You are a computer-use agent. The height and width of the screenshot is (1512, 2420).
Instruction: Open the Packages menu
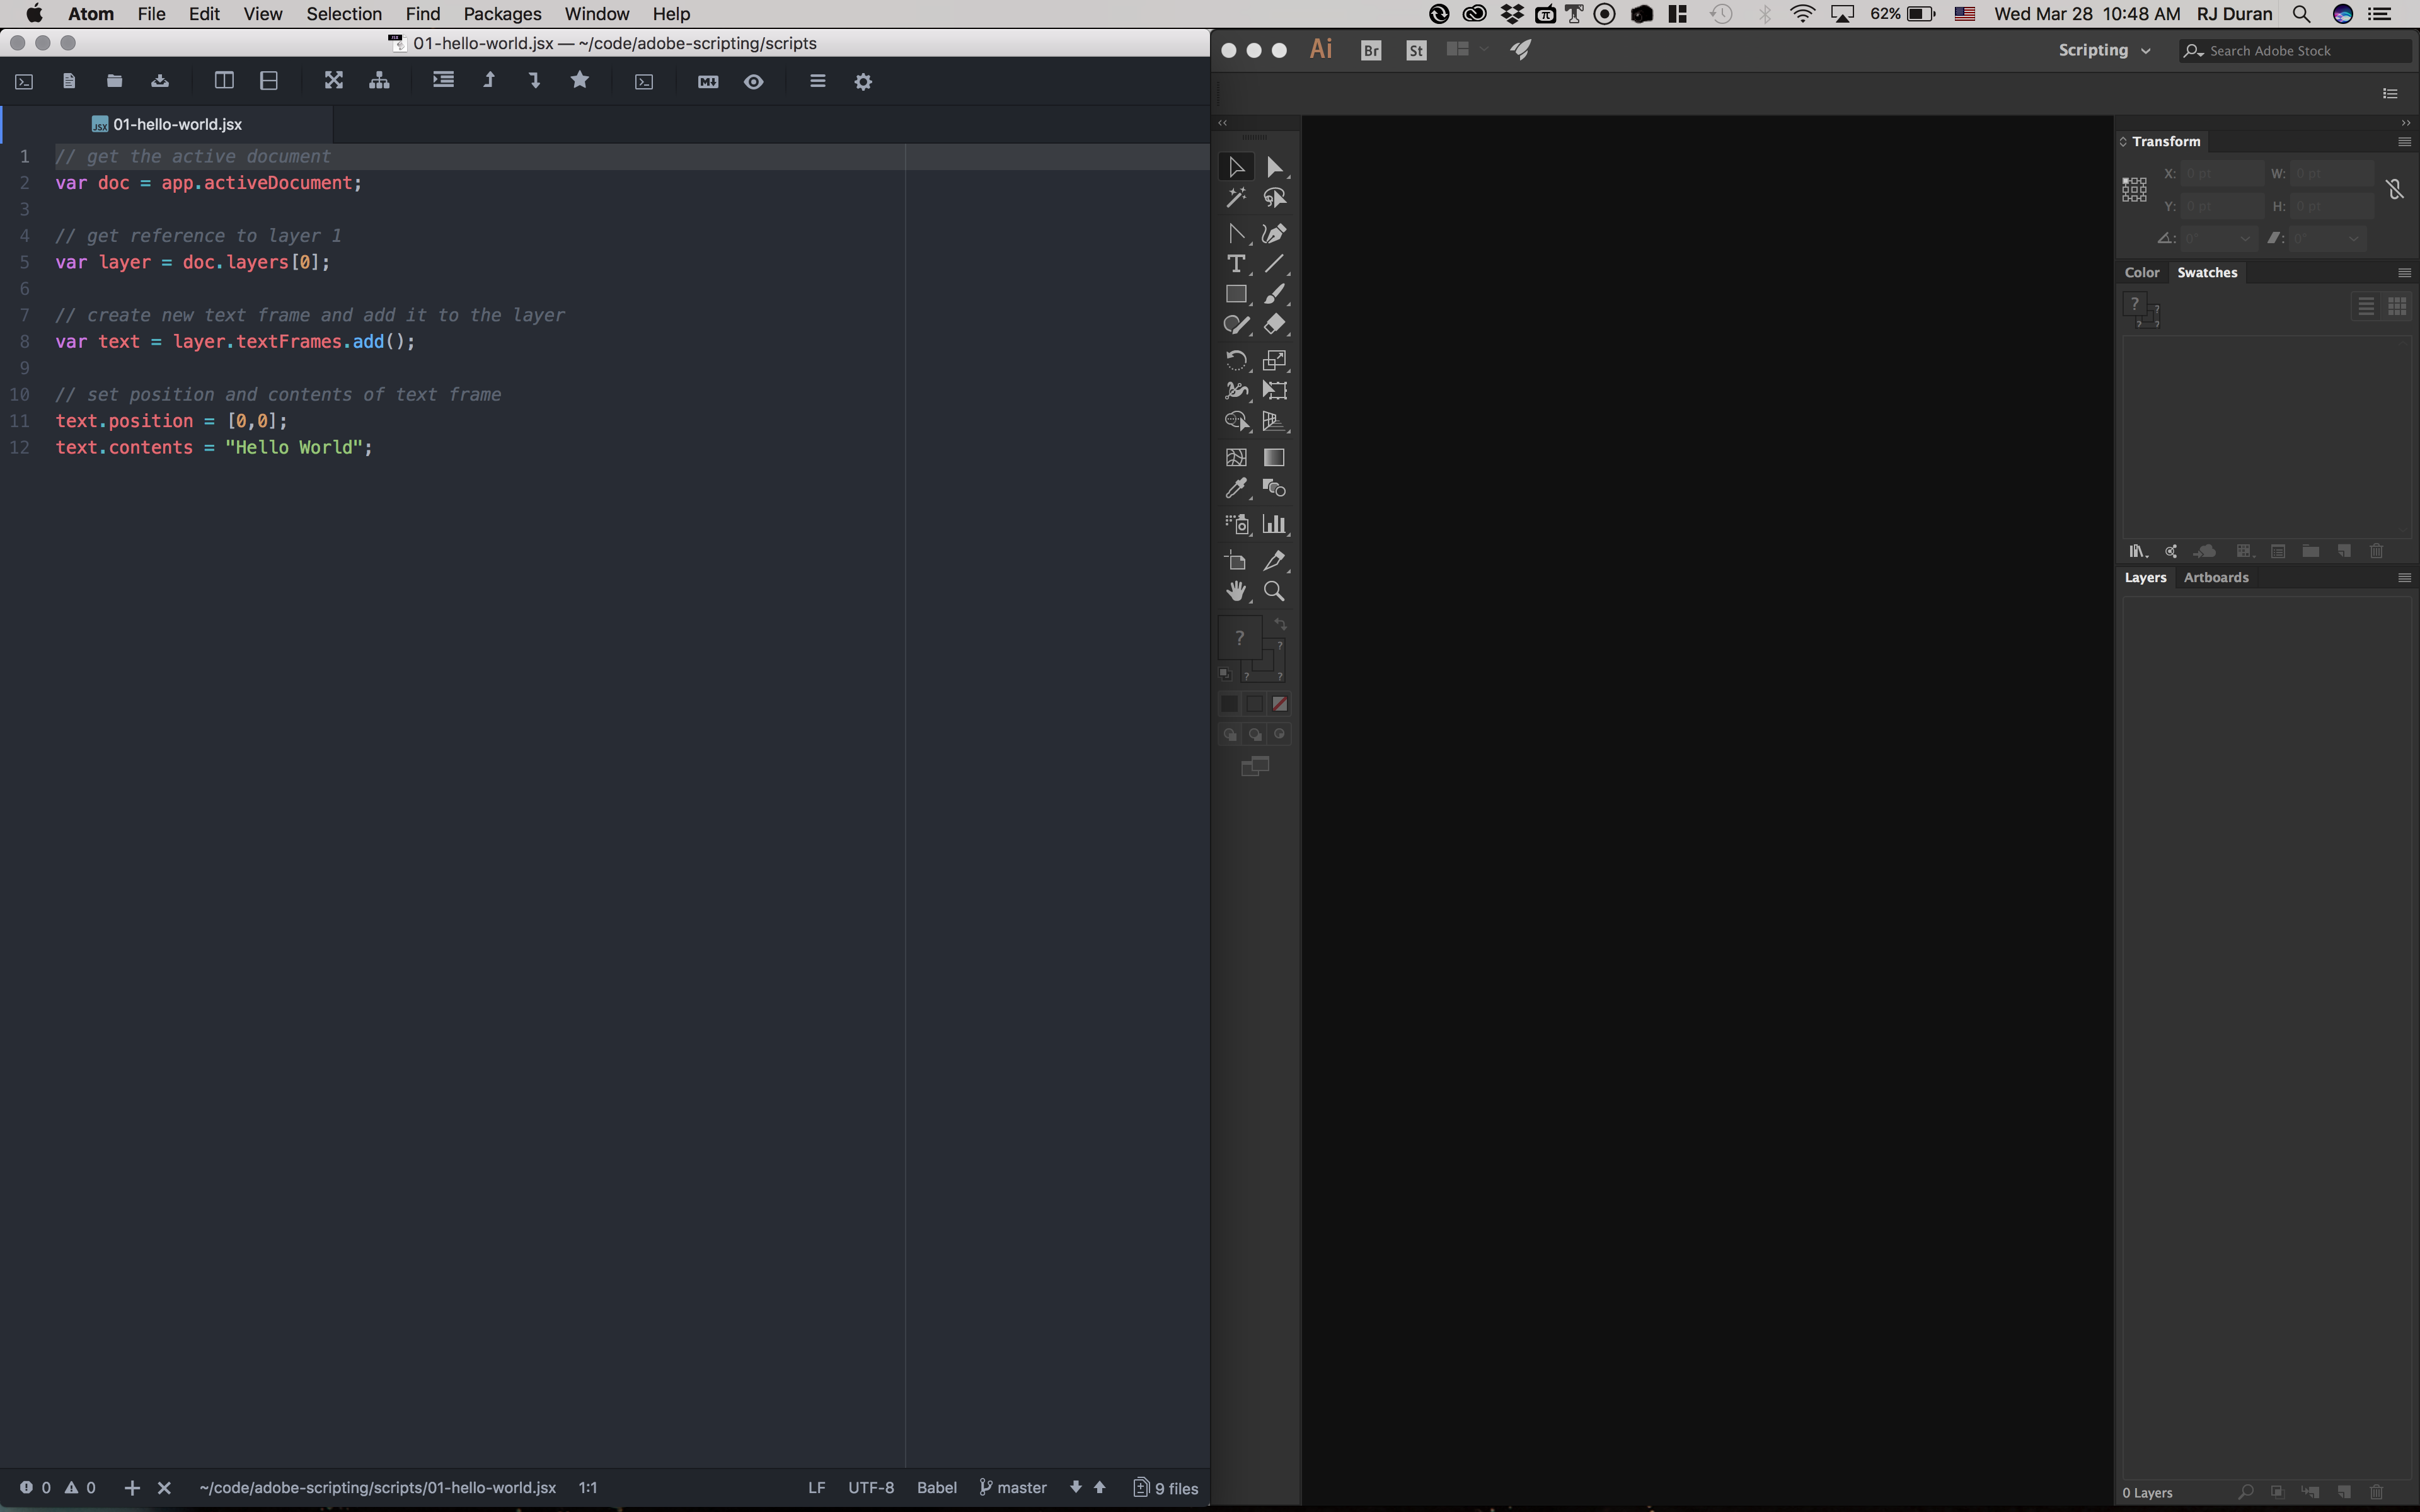point(502,14)
